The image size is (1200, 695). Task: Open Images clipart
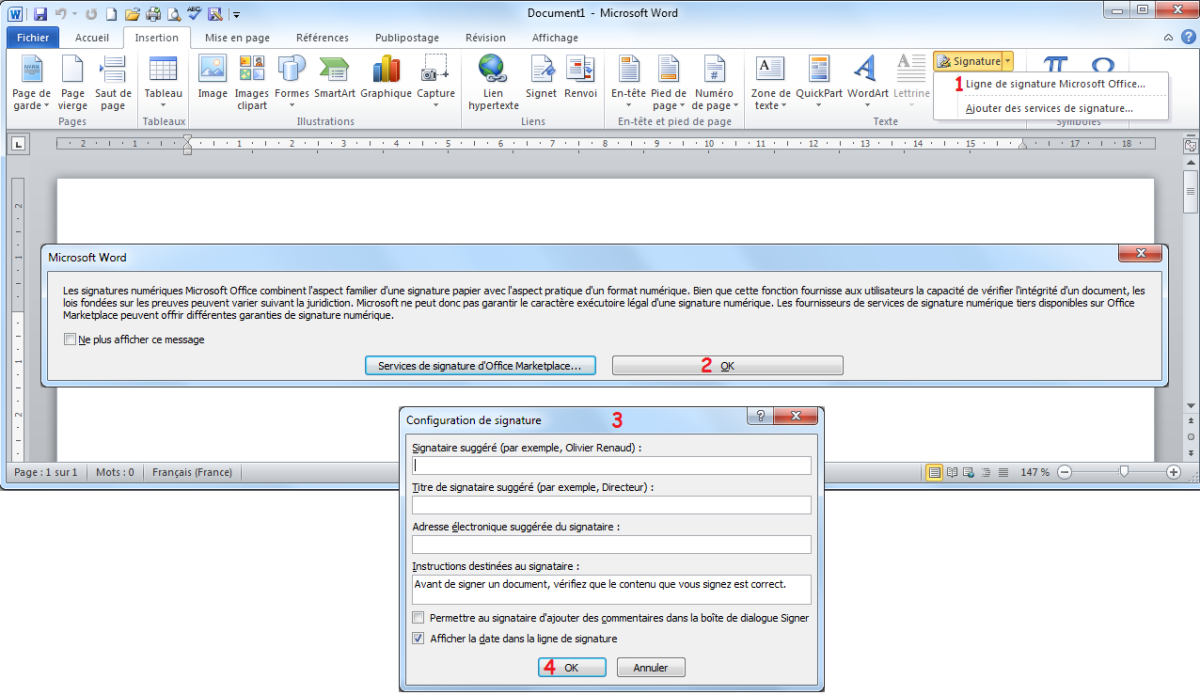[252, 83]
